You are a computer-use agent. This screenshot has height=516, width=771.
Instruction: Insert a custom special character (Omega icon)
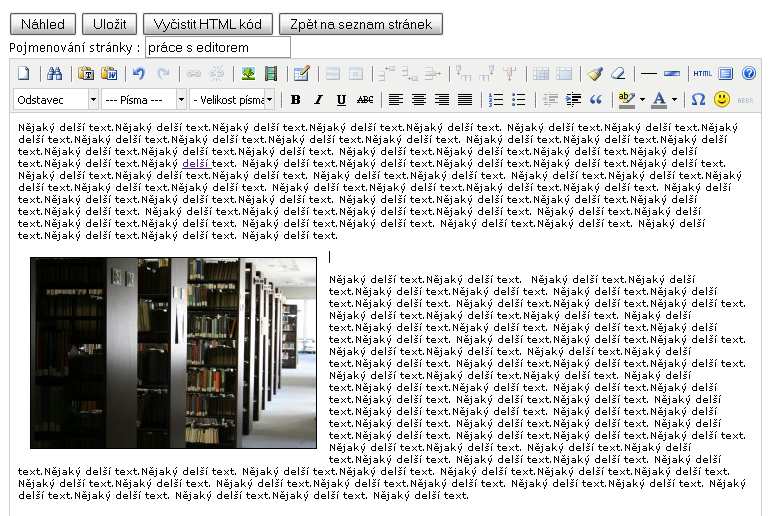(698, 100)
